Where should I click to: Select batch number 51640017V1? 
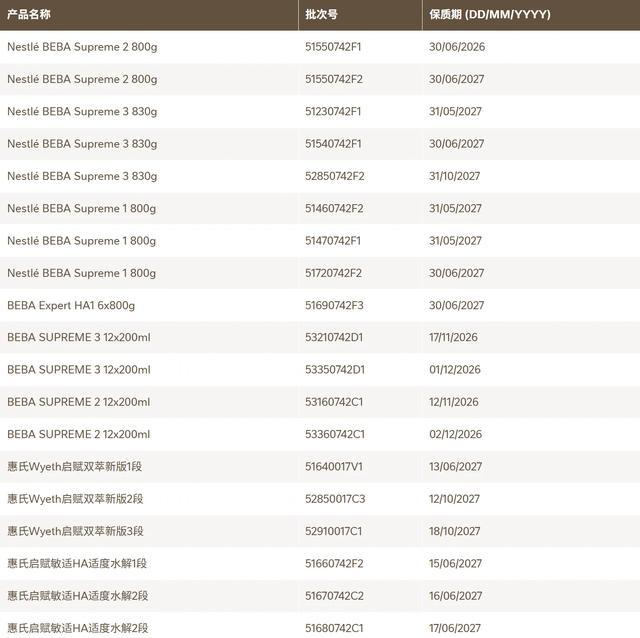click(334, 466)
